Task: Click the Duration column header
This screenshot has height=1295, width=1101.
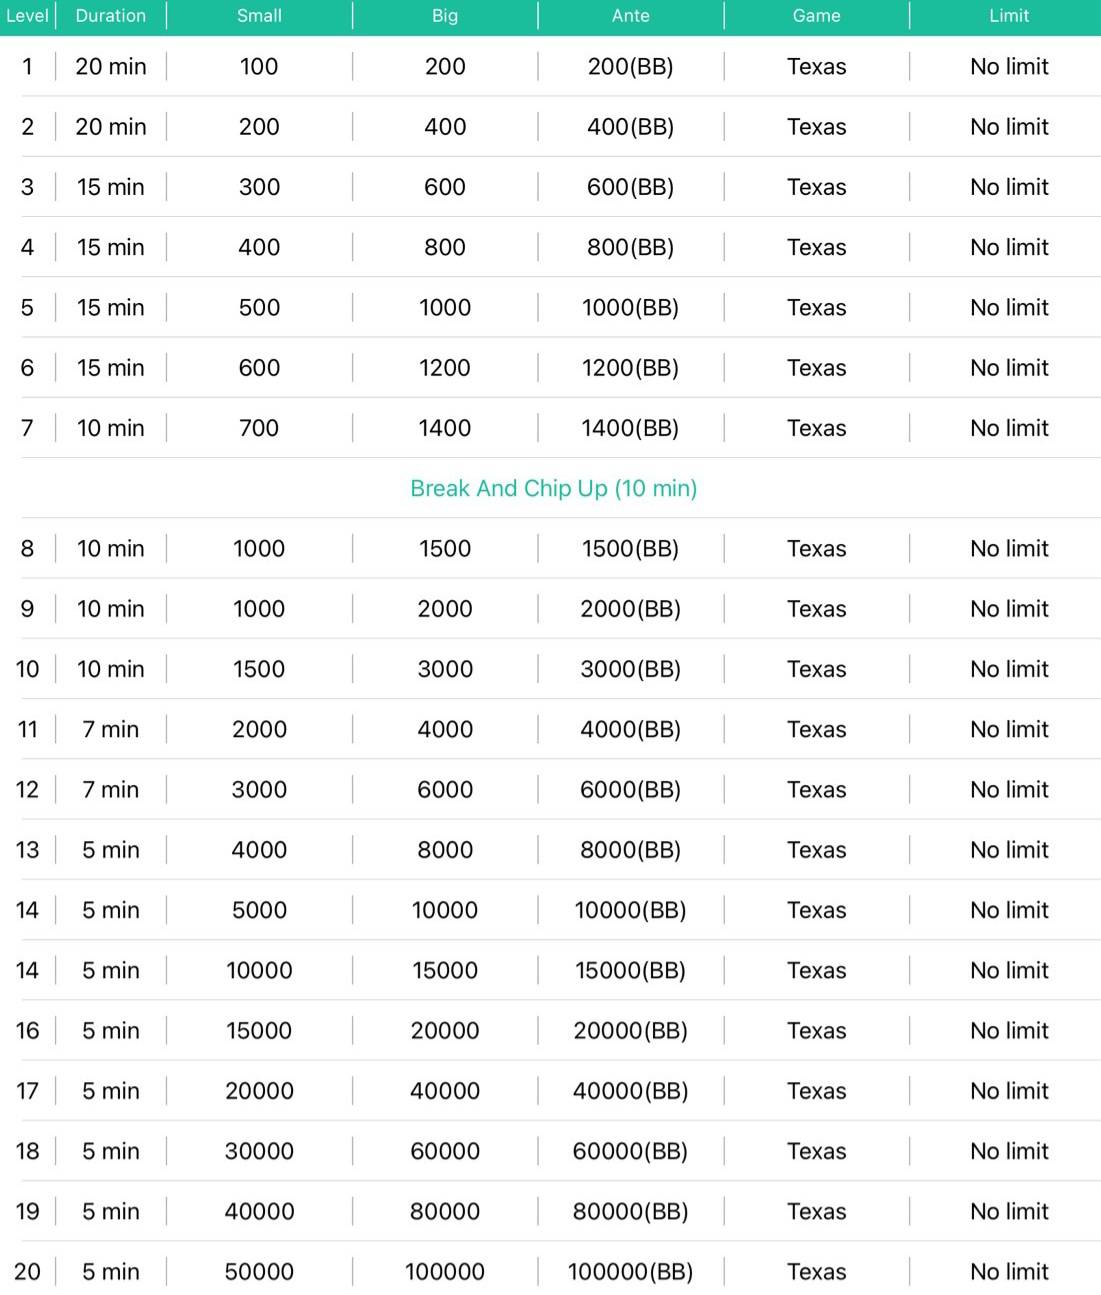Action: pyautogui.click(x=111, y=16)
